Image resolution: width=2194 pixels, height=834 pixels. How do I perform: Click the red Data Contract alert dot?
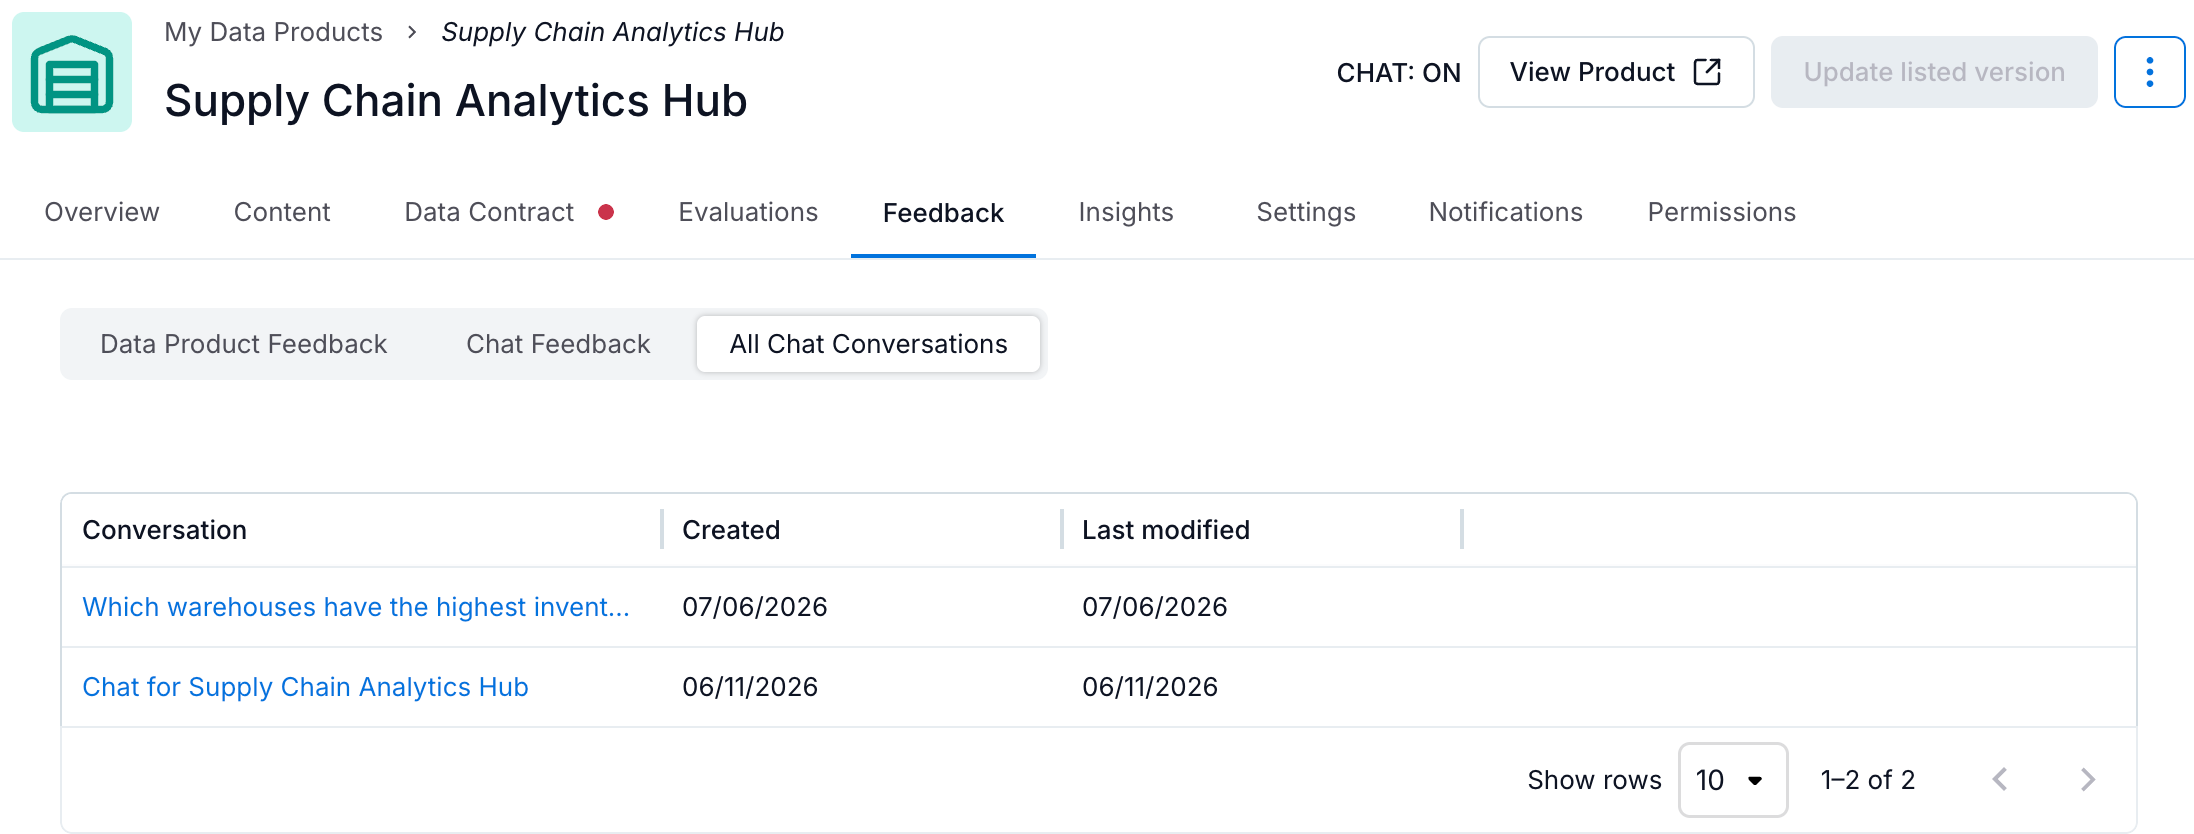coord(606,212)
